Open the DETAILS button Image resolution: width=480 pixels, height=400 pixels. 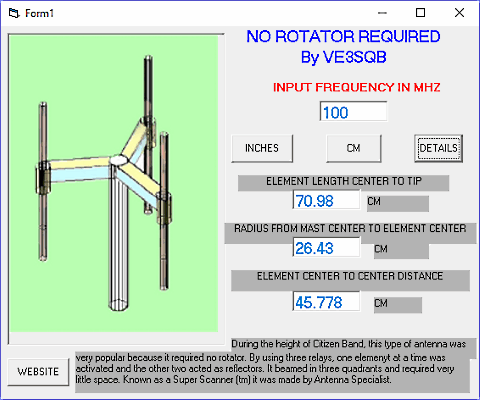(438, 148)
